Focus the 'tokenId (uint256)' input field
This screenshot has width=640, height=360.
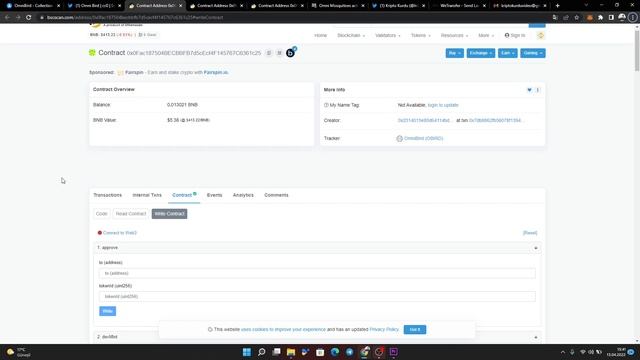click(317, 297)
